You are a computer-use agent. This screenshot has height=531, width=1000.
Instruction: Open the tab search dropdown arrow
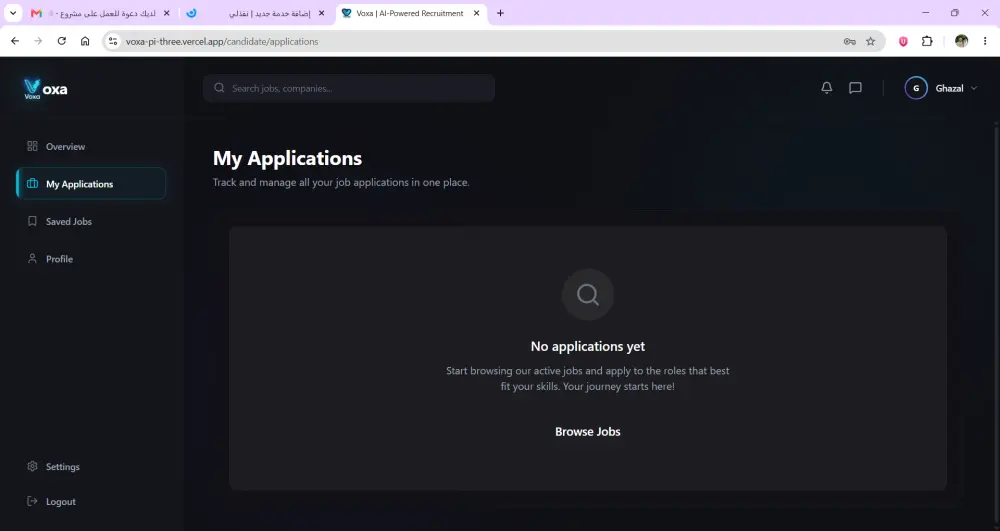[x=13, y=13]
